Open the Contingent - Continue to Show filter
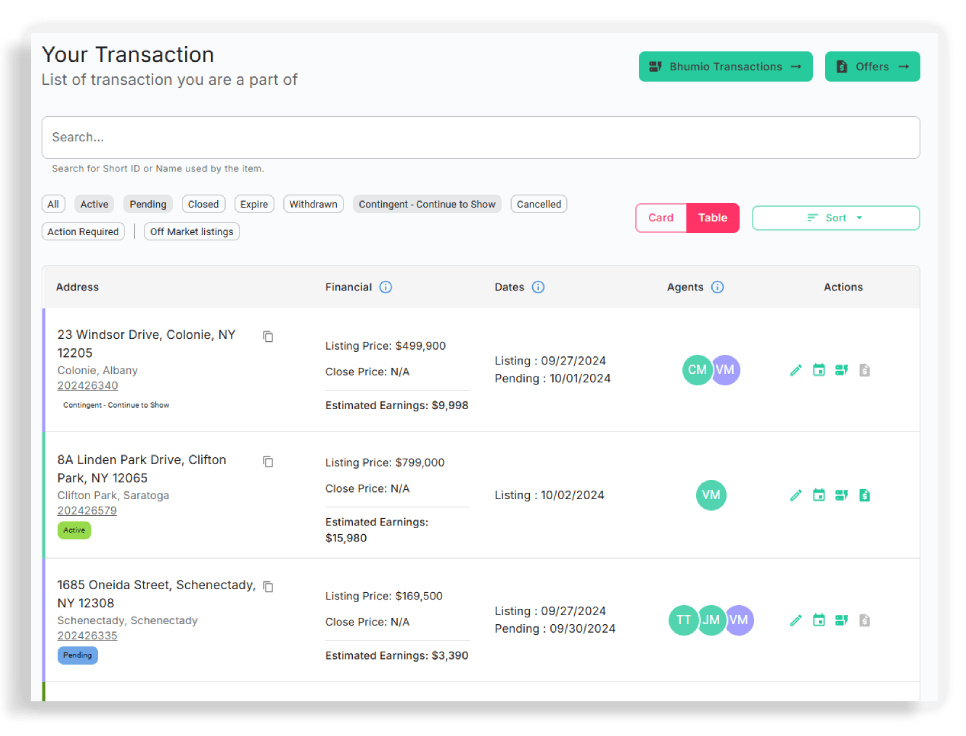Screen dimensions: 966x736 click(x=427, y=203)
